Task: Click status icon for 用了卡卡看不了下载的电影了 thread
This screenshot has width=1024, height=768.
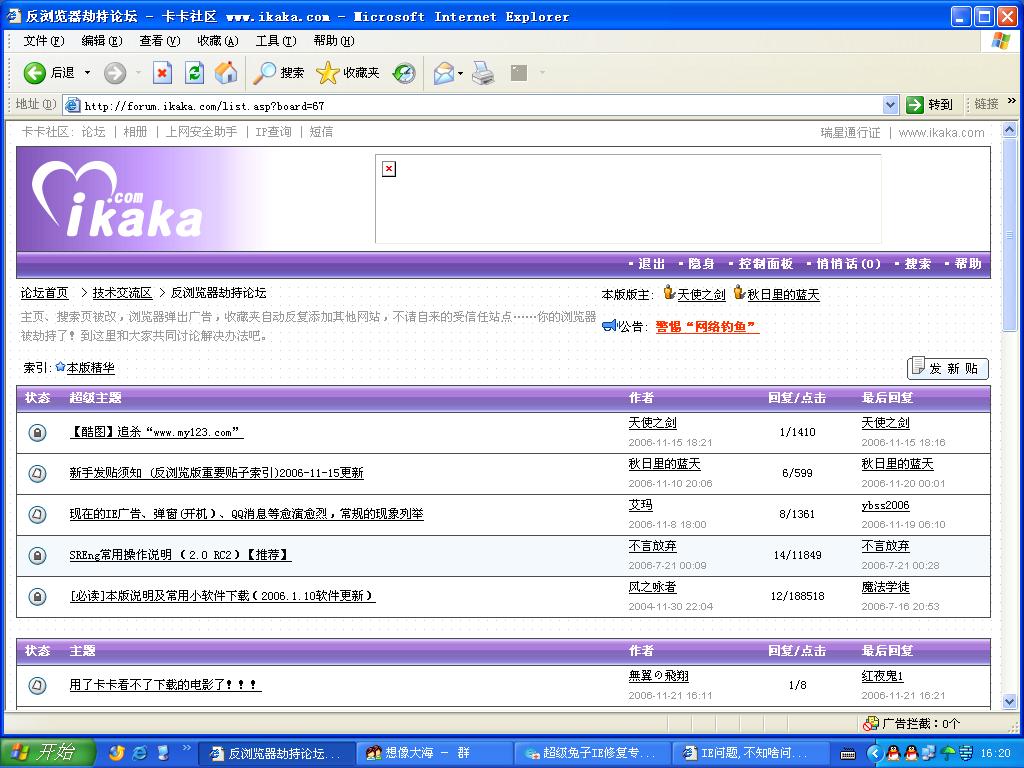Action: [x=37, y=685]
